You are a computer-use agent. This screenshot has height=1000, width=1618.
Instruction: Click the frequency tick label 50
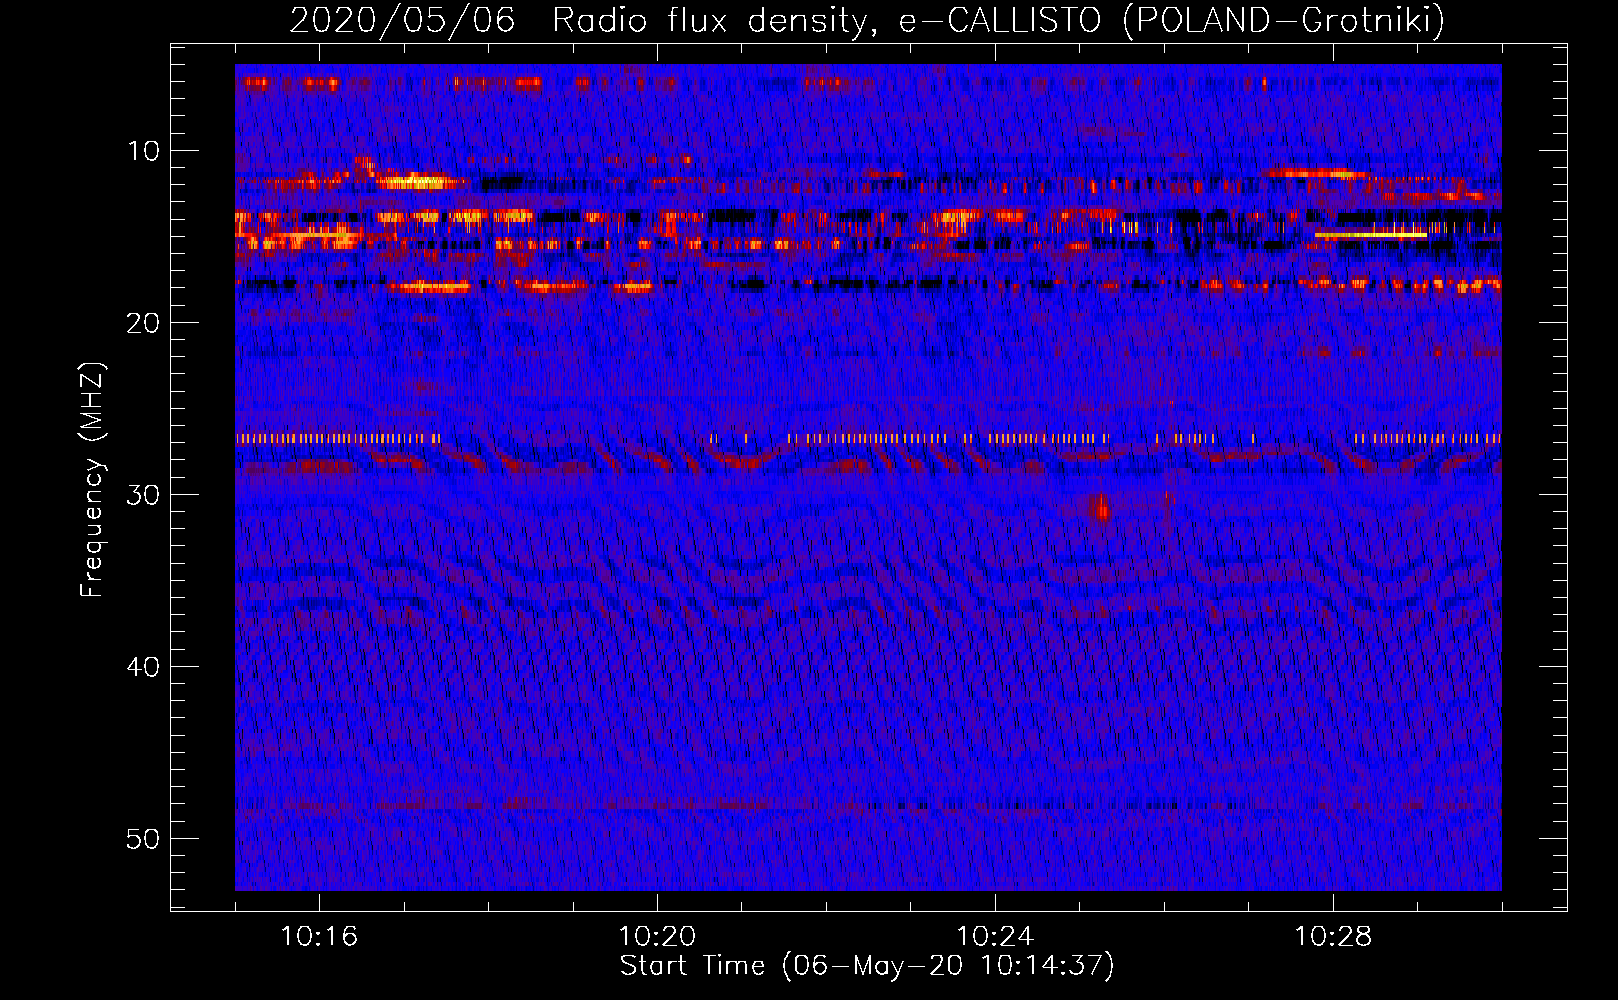click(x=143, y=839)
